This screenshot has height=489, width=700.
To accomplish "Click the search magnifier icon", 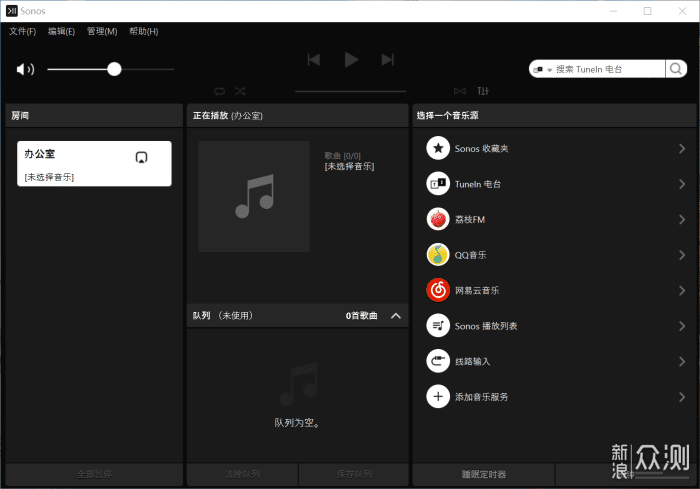I will [676, 69].
